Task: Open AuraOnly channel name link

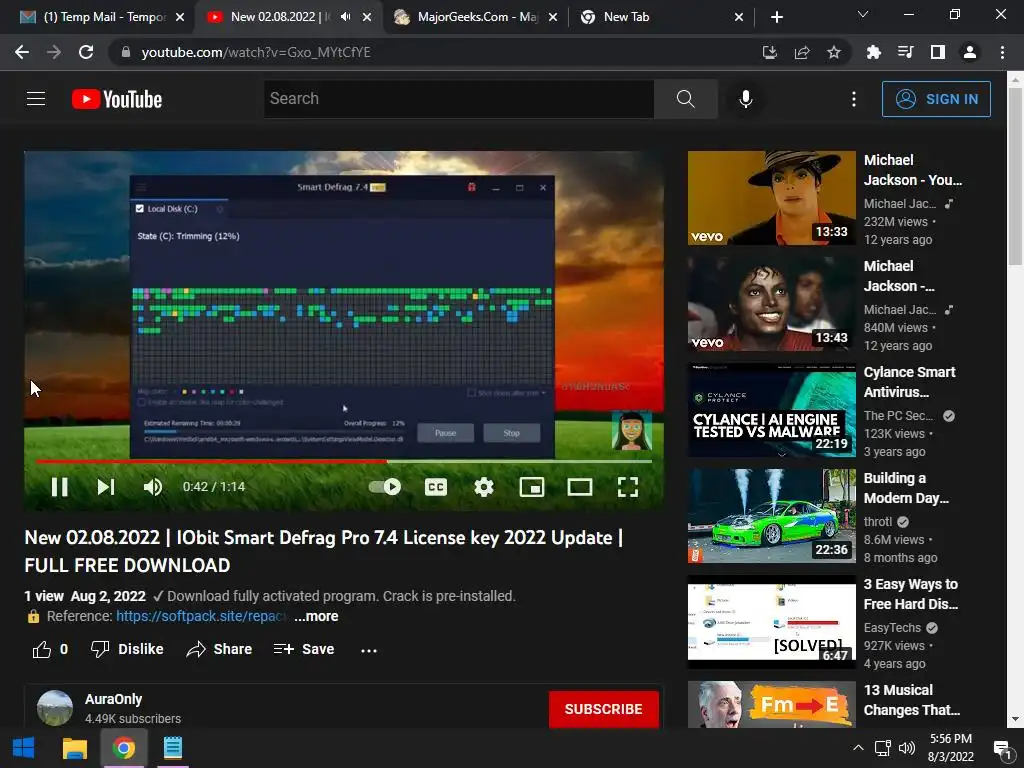Action: point(114,699)
